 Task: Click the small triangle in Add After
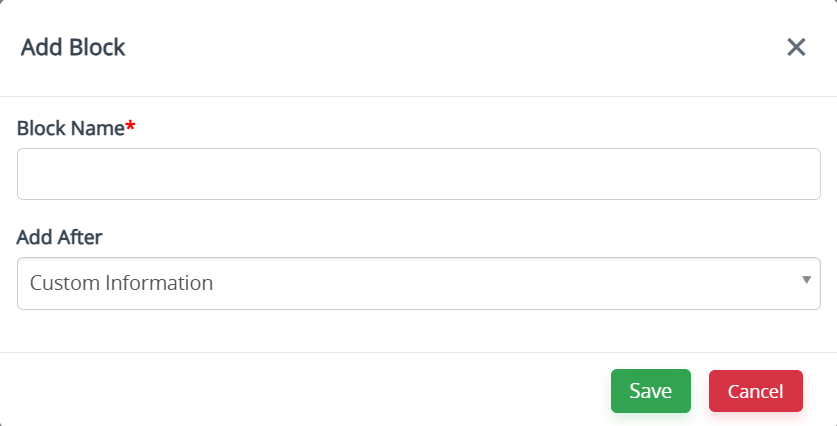(x=806, y=280)
